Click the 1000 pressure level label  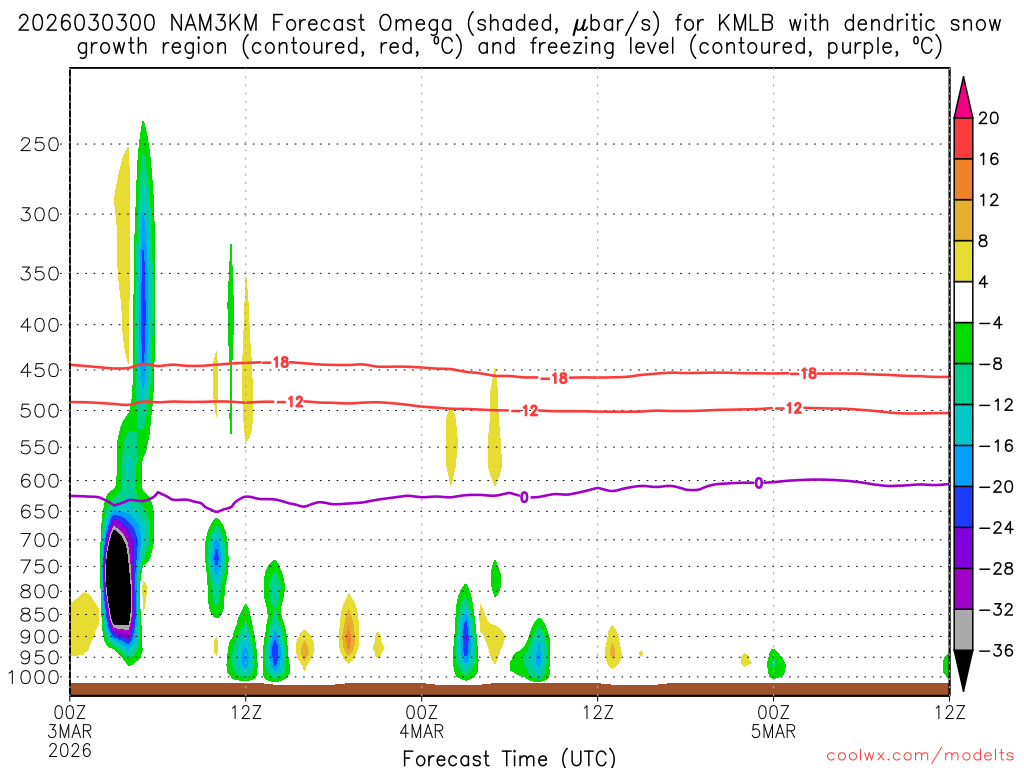click(x=34, y=678)
